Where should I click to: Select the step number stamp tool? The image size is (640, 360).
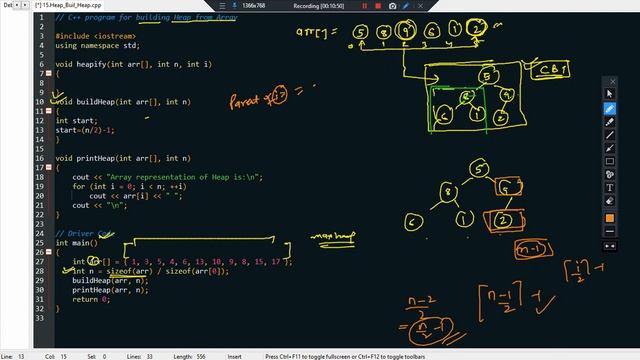[609, 174]
